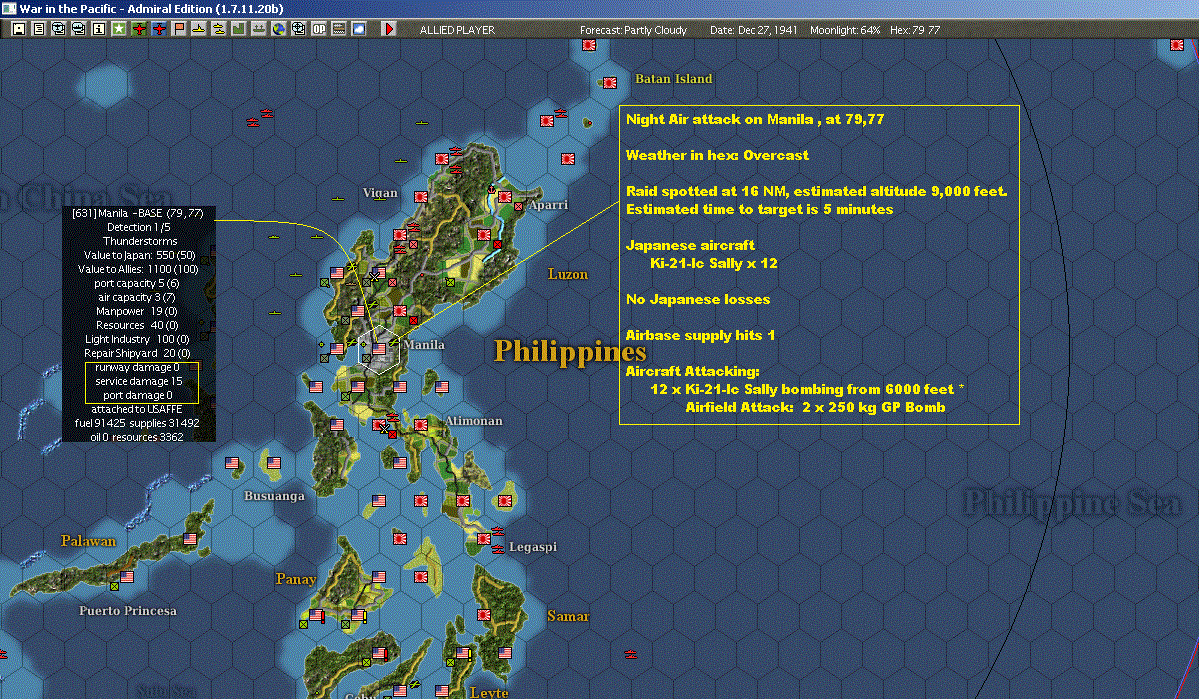Click the ALLIED PLAYER status text

coord(457,30)
